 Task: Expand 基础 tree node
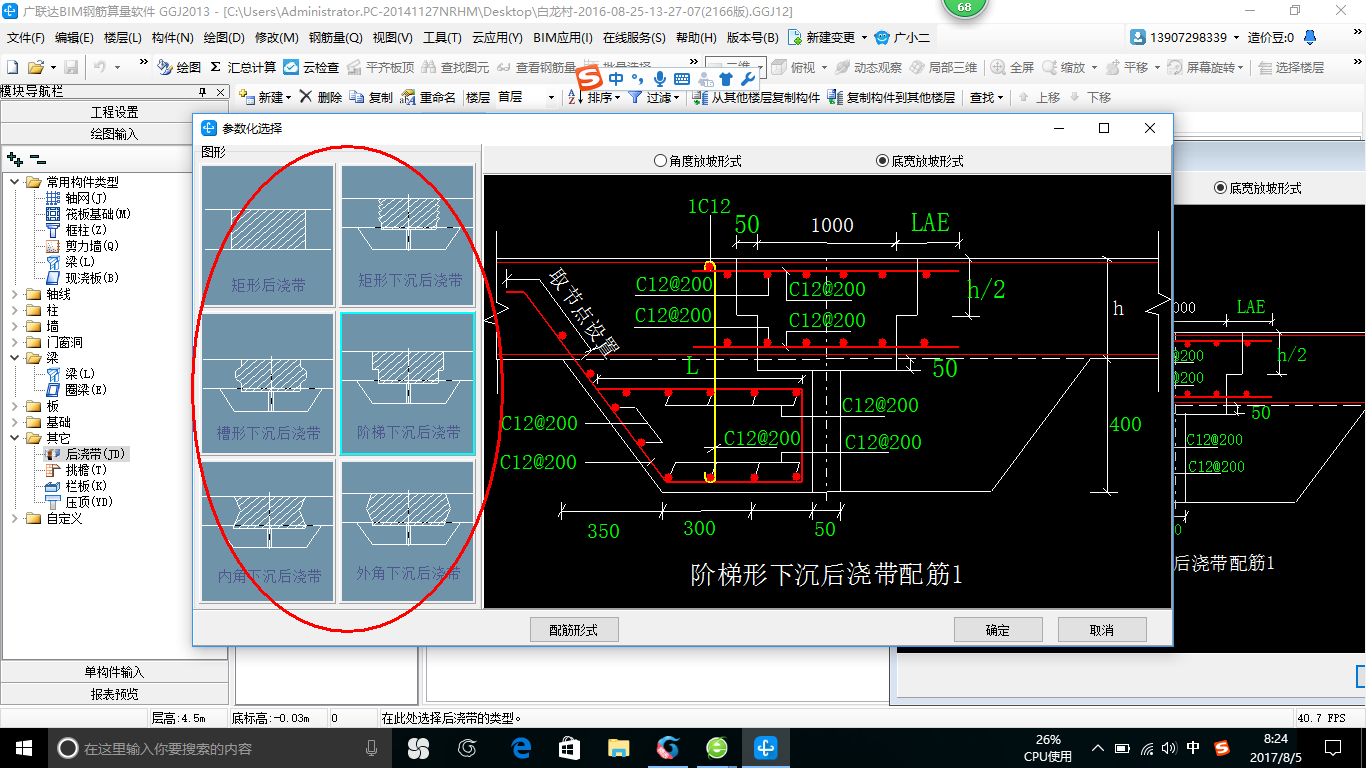[x=16, y=422]
